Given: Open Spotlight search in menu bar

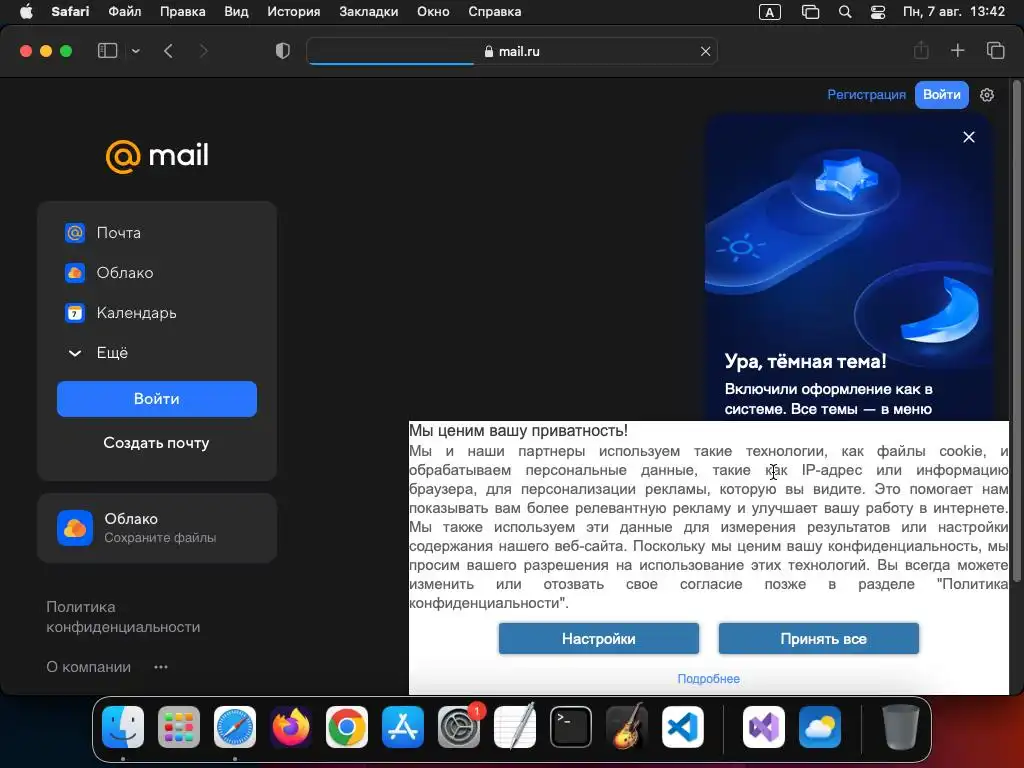Looking at the screenshot, I should 844,12.
